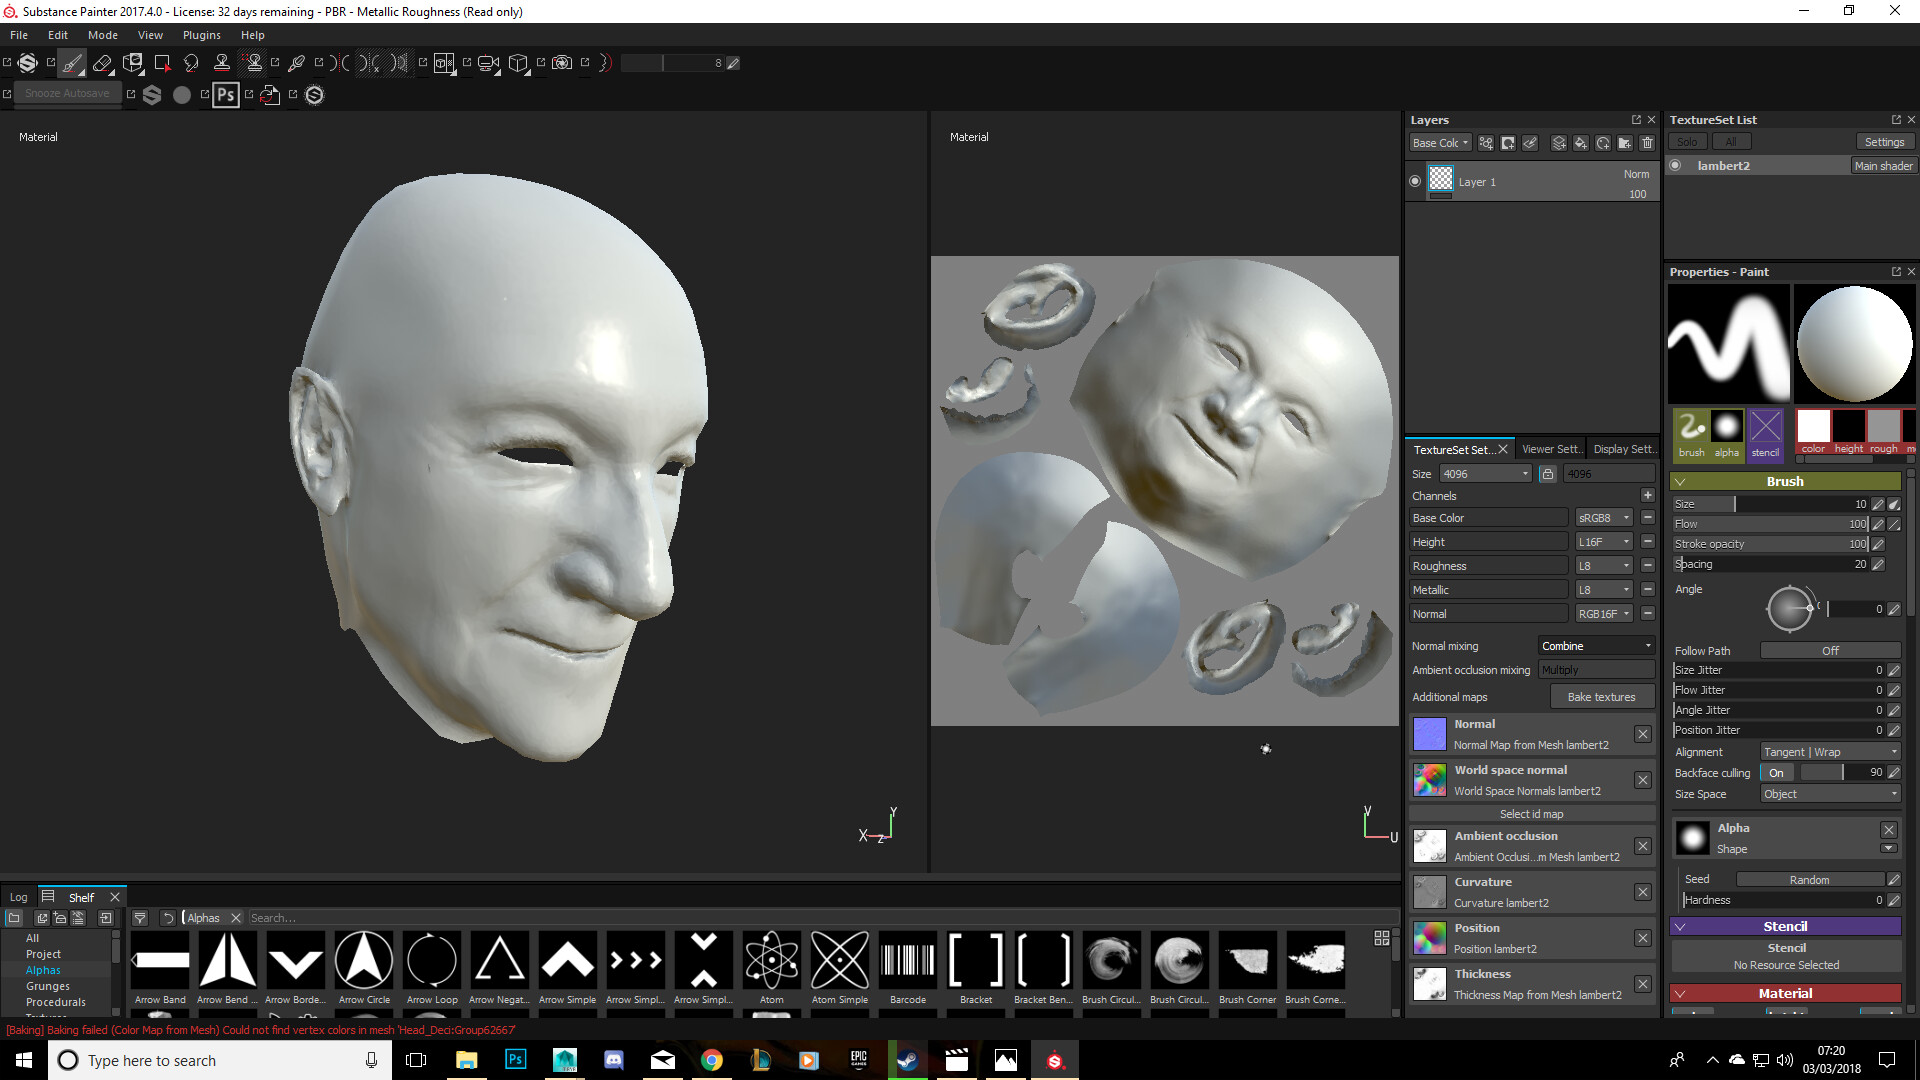The height and width of the screenshot is (1080, 1920).
Task: Select the Paint brush tool
Action: click(72, 63)
